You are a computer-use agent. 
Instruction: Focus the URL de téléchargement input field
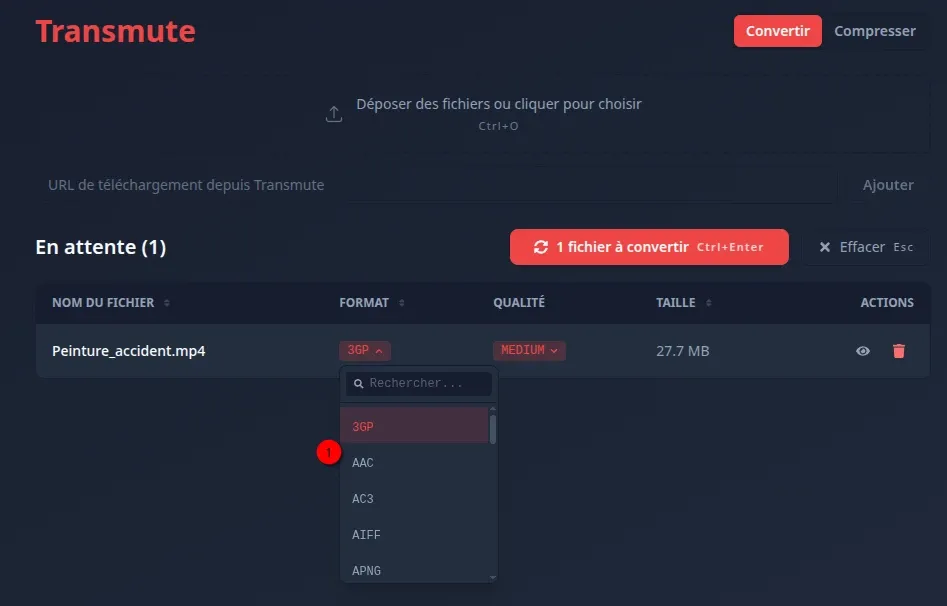pos(437,185)
